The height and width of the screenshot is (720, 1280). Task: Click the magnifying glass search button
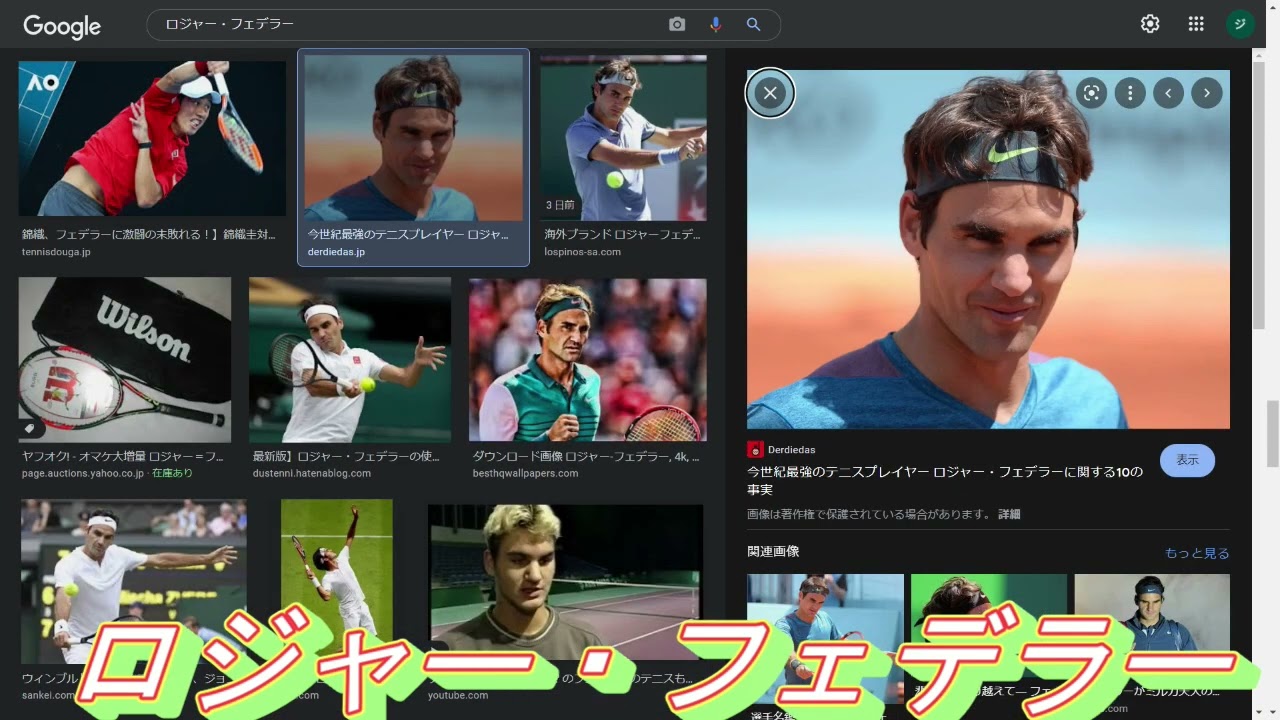point(753,24)
